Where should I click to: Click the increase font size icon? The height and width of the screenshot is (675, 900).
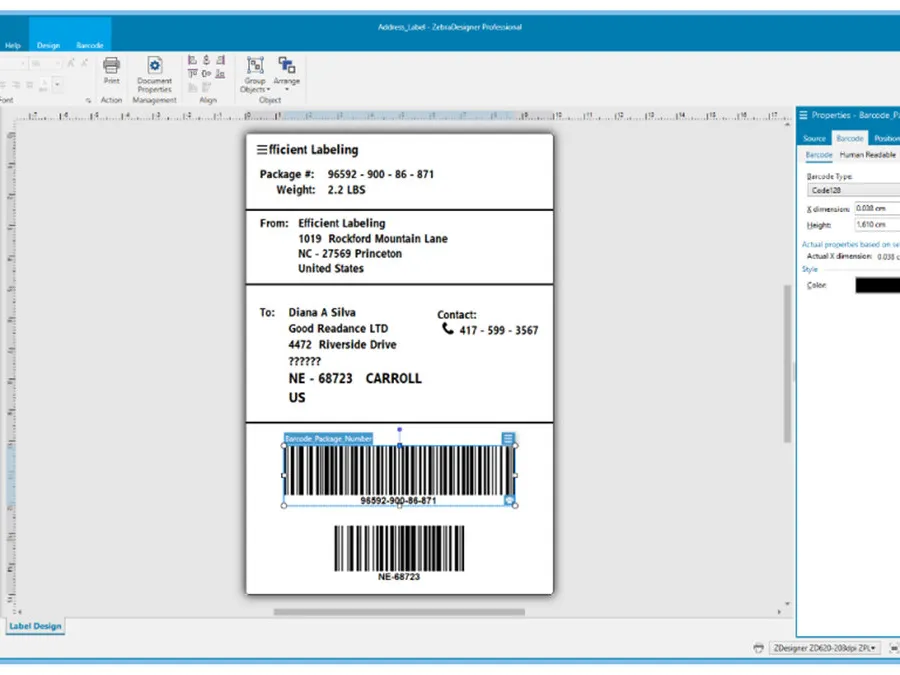[71, 64]
